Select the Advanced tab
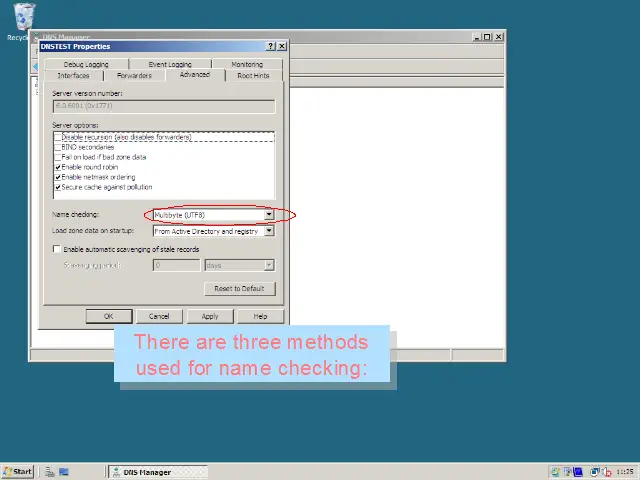This screenshot has width=640, height=480. click(195, 75)
